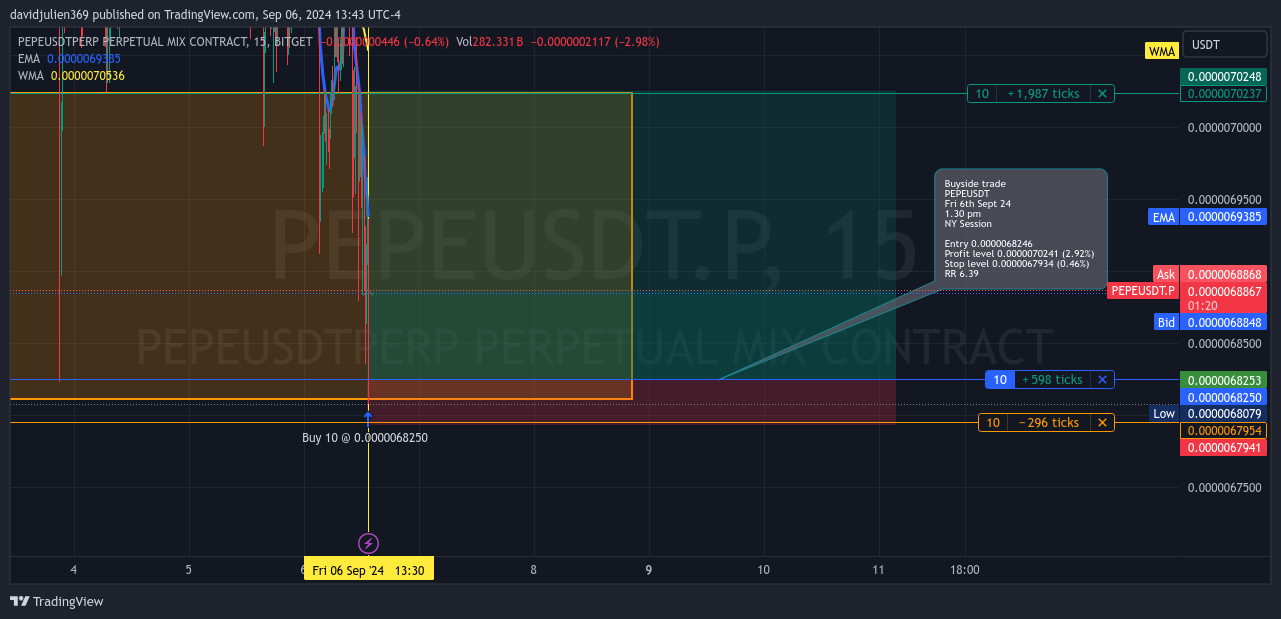Cancel the take-profit order with its X
The width and height of the screenshot is (1281, 619).
point(1102,93)
